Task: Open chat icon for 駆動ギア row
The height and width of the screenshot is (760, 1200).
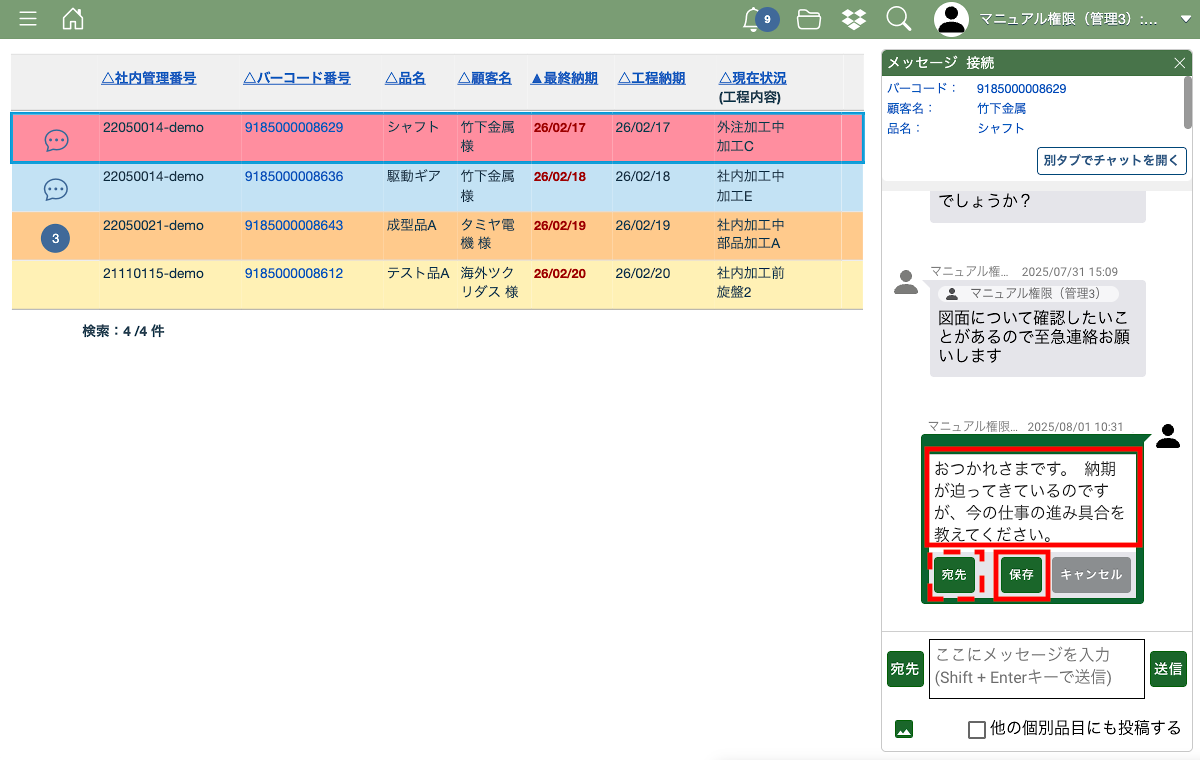Action: point(56,189)
